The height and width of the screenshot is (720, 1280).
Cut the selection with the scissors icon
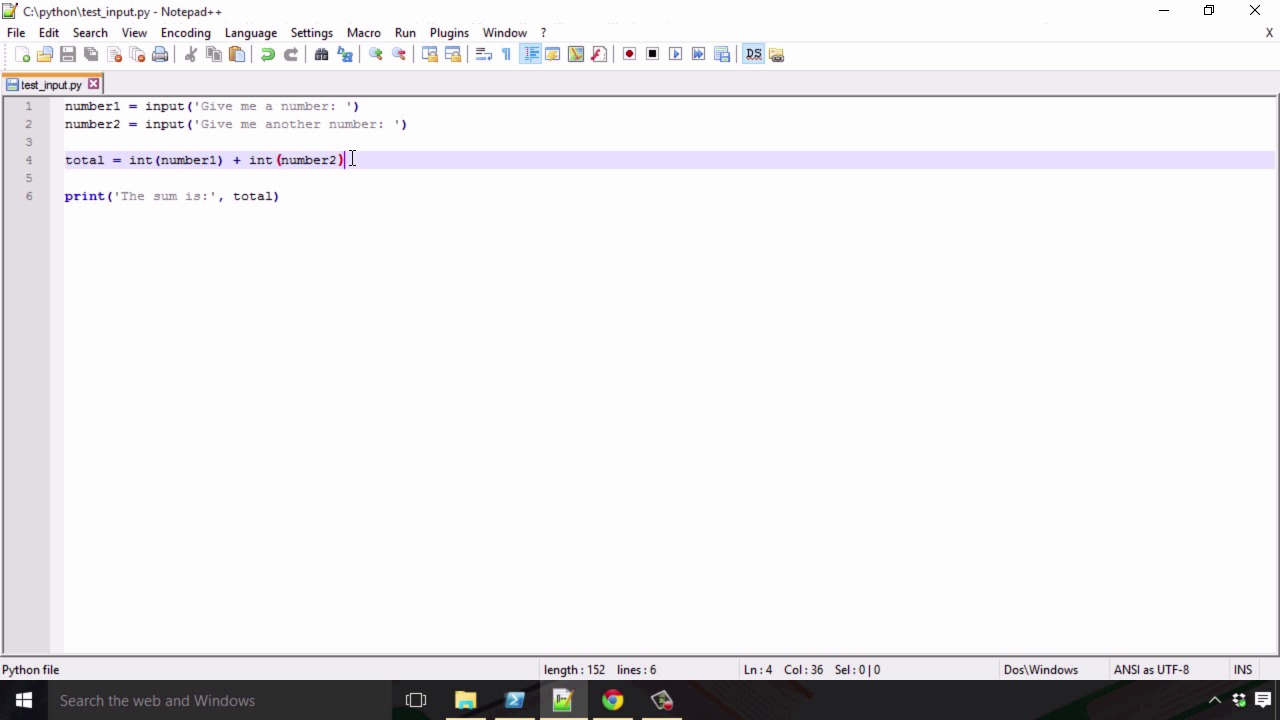(190, 54)
